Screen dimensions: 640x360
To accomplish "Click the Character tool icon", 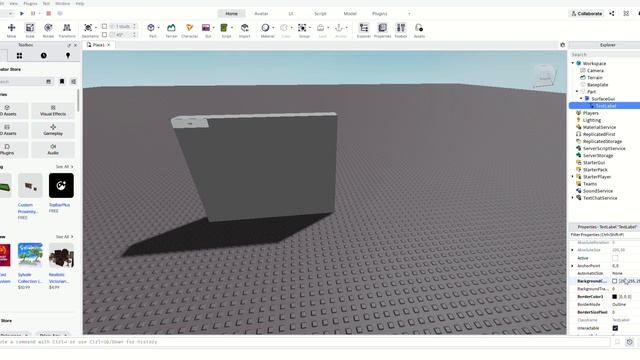I will pos(189,30).
